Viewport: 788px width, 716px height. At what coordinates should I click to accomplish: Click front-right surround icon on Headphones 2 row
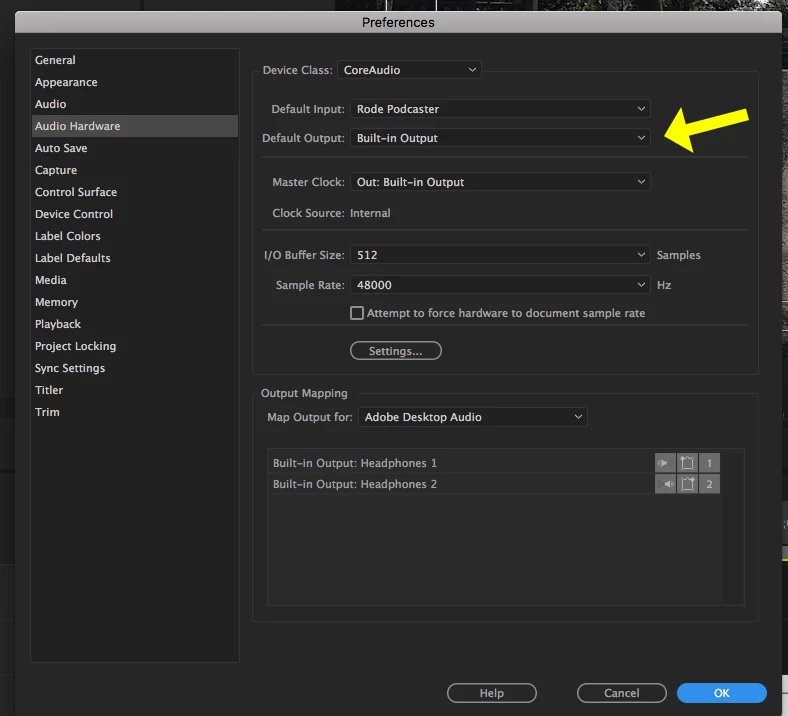[x=687, y=484]
